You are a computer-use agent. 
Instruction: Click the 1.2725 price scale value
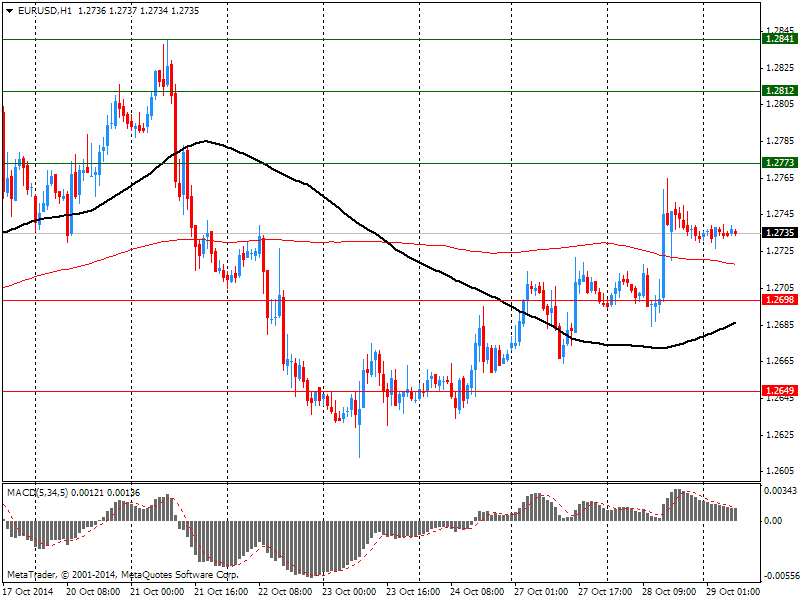pos(780,251)
